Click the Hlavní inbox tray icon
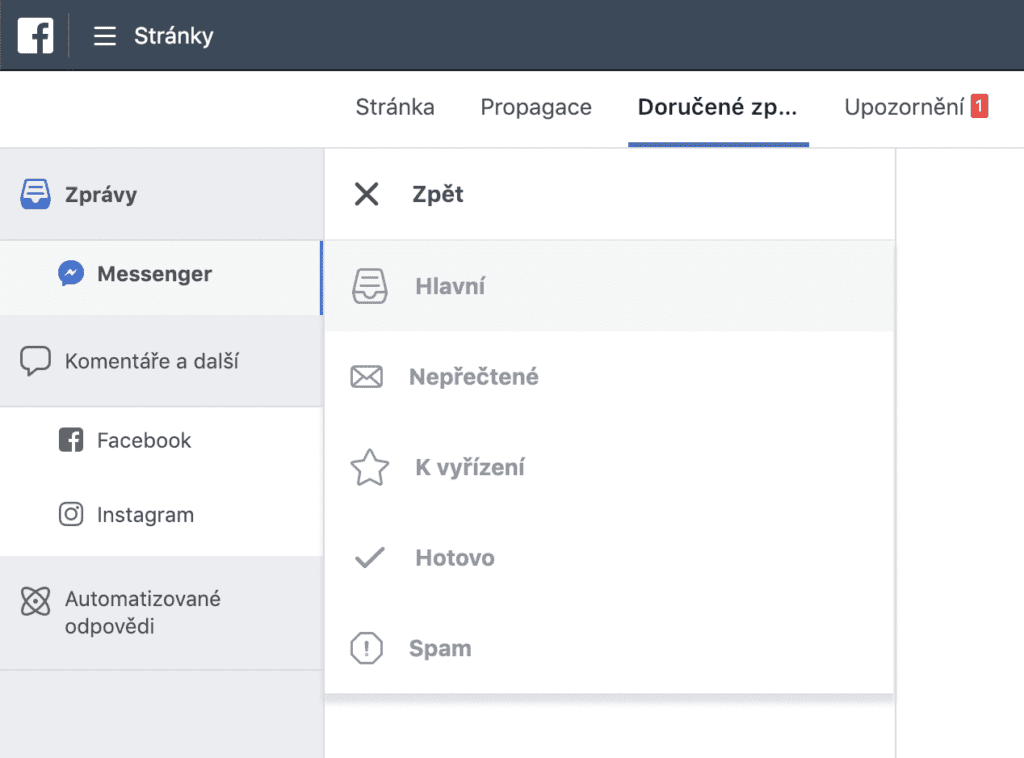The height and width of the screenshot is (758, 1024). (369, 287)
